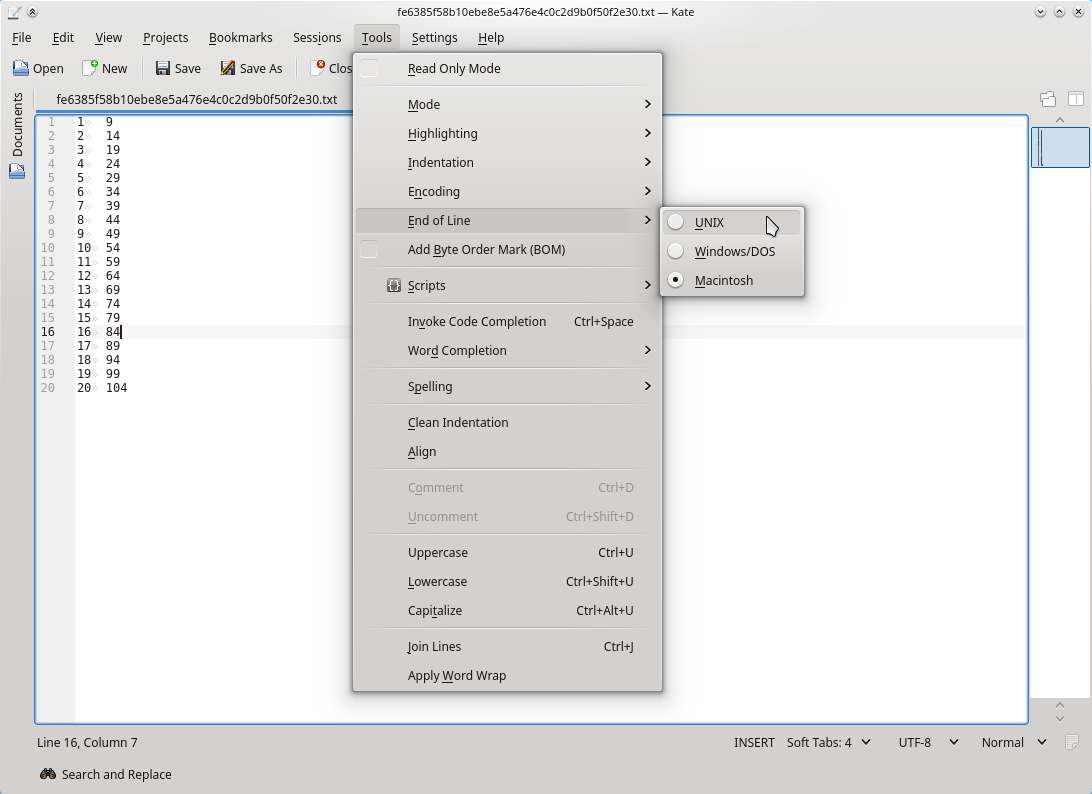The width and height of the screenshot is (1092, 794).
Task: Expand the Indentation submenu
Action: [507, 162]
